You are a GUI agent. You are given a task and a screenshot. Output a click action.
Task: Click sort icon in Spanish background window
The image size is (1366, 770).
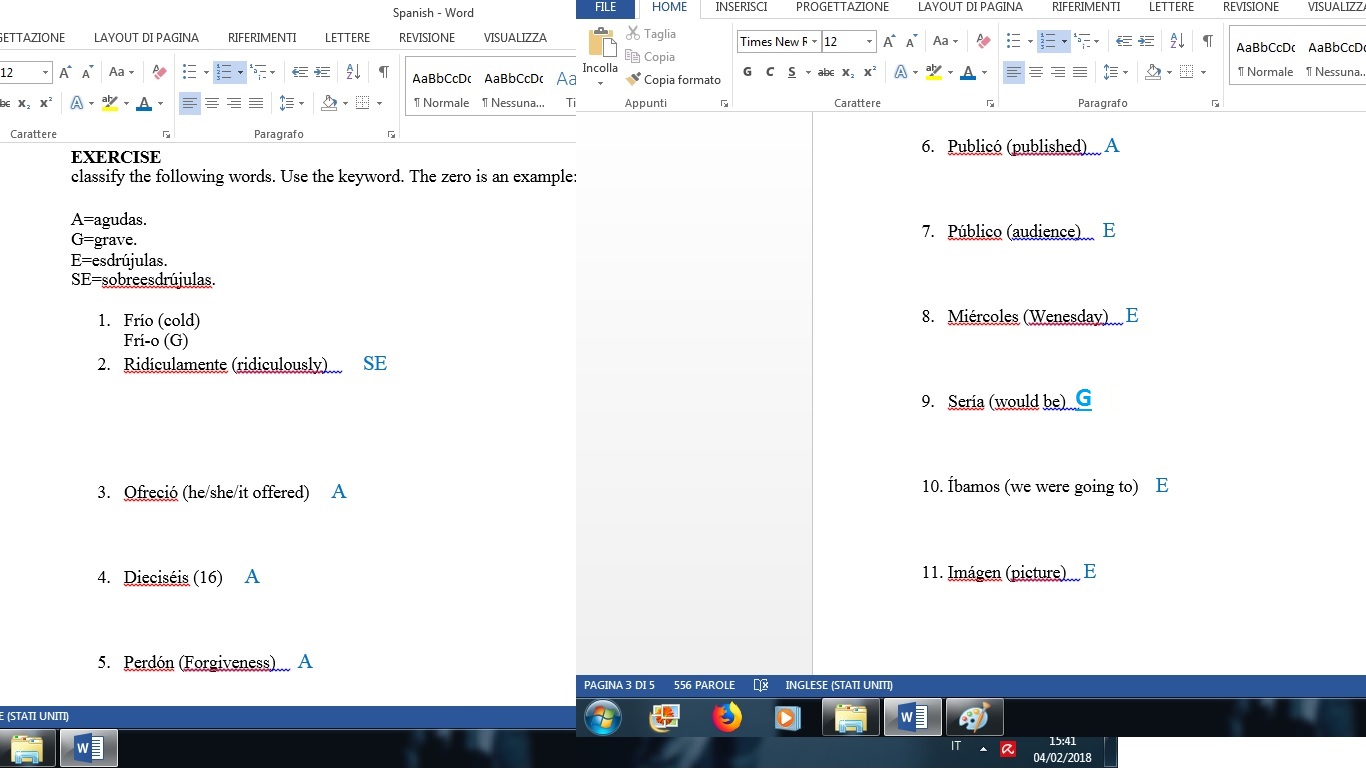coord(353,73)
